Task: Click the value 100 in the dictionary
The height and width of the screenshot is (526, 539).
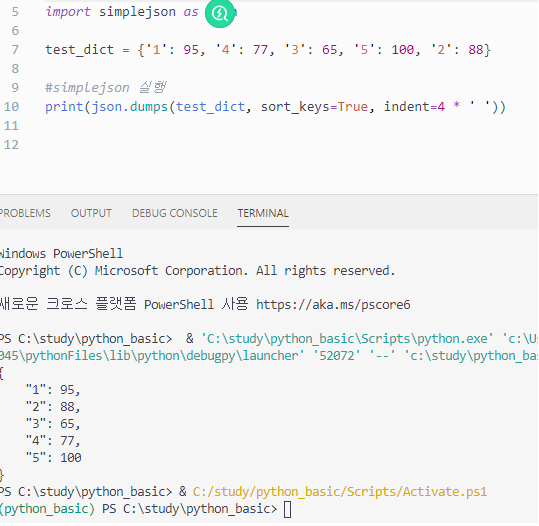Action: 403,50
